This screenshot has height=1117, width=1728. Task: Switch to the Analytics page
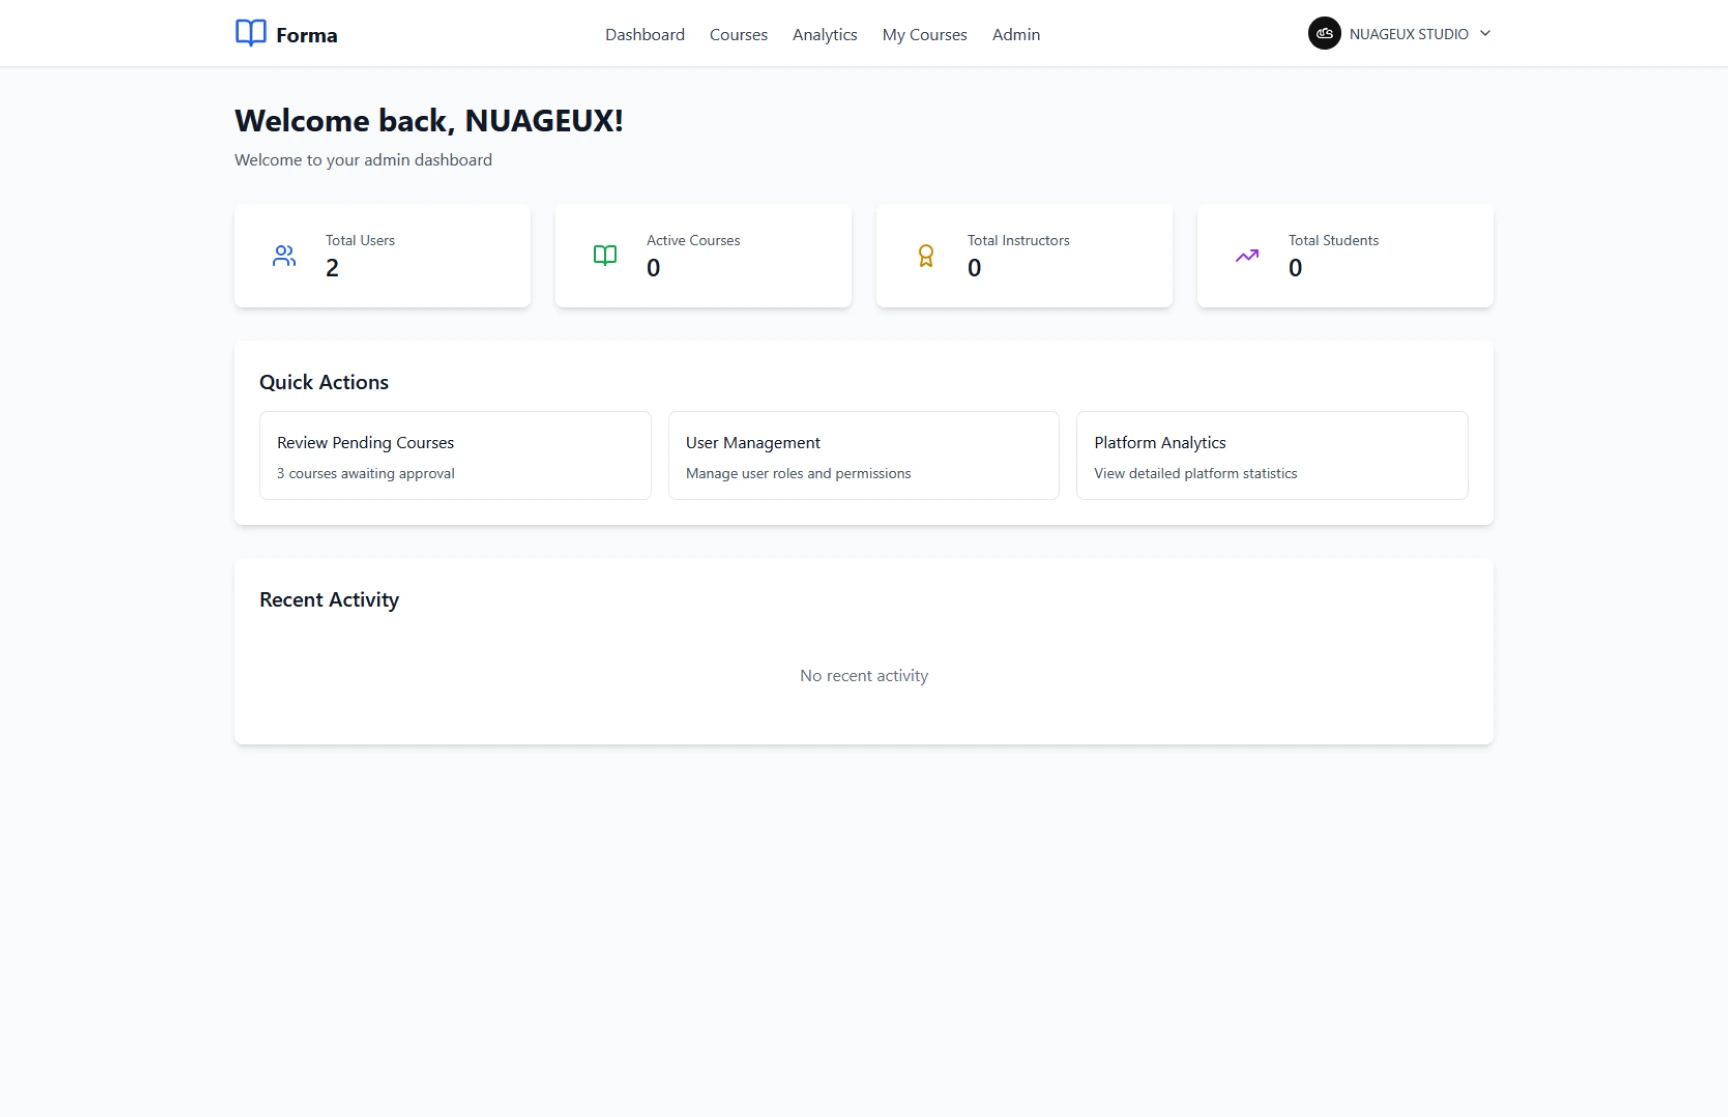pyautogui.click(x=824, y=34)
